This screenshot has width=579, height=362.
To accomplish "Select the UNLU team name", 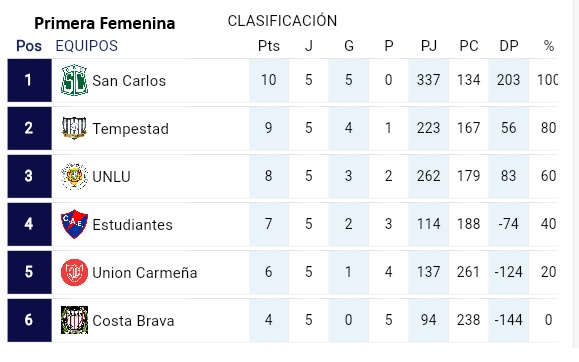I will pos(111,177).
